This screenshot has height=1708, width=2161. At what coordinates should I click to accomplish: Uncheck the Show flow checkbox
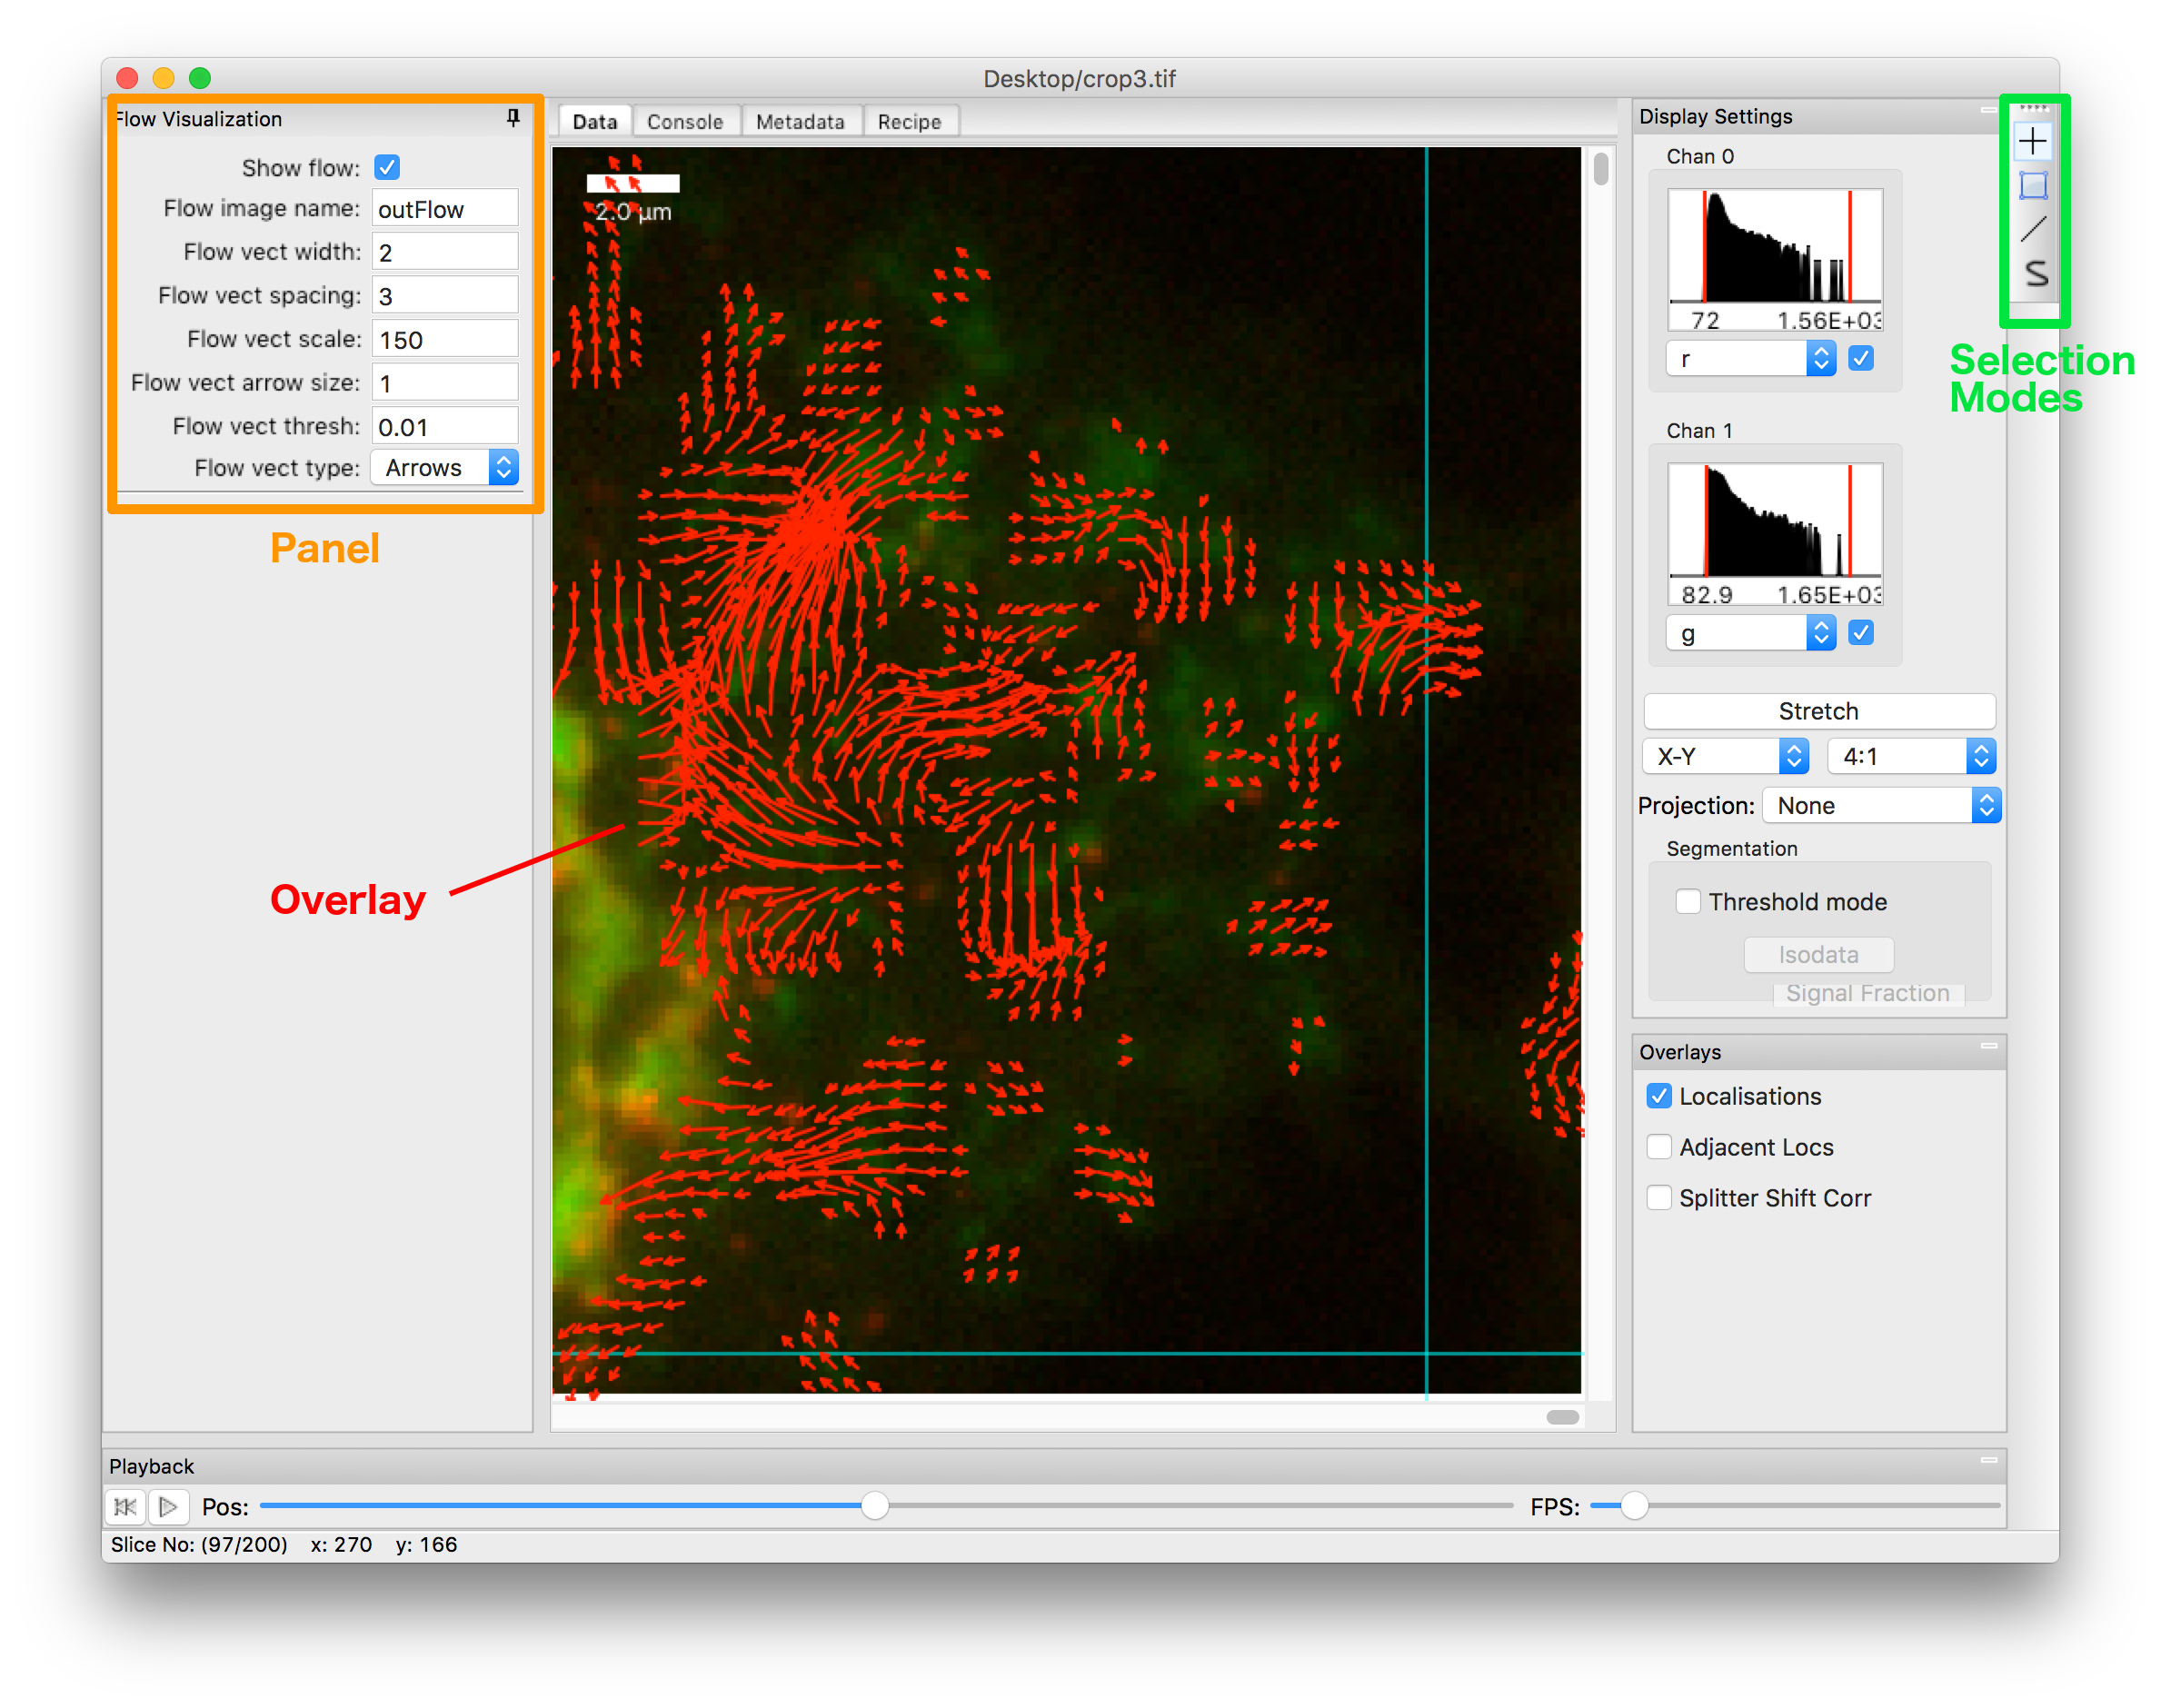[387, 167]
